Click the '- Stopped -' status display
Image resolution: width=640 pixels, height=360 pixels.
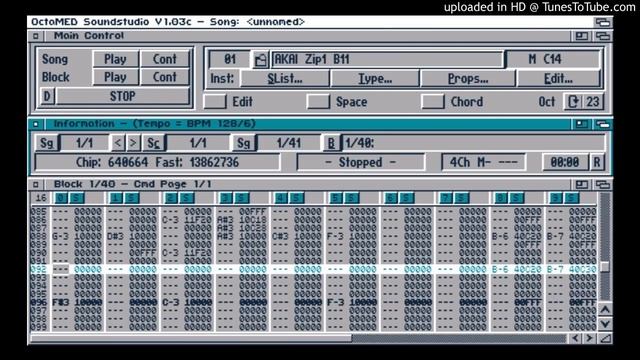tap(361, 162)
